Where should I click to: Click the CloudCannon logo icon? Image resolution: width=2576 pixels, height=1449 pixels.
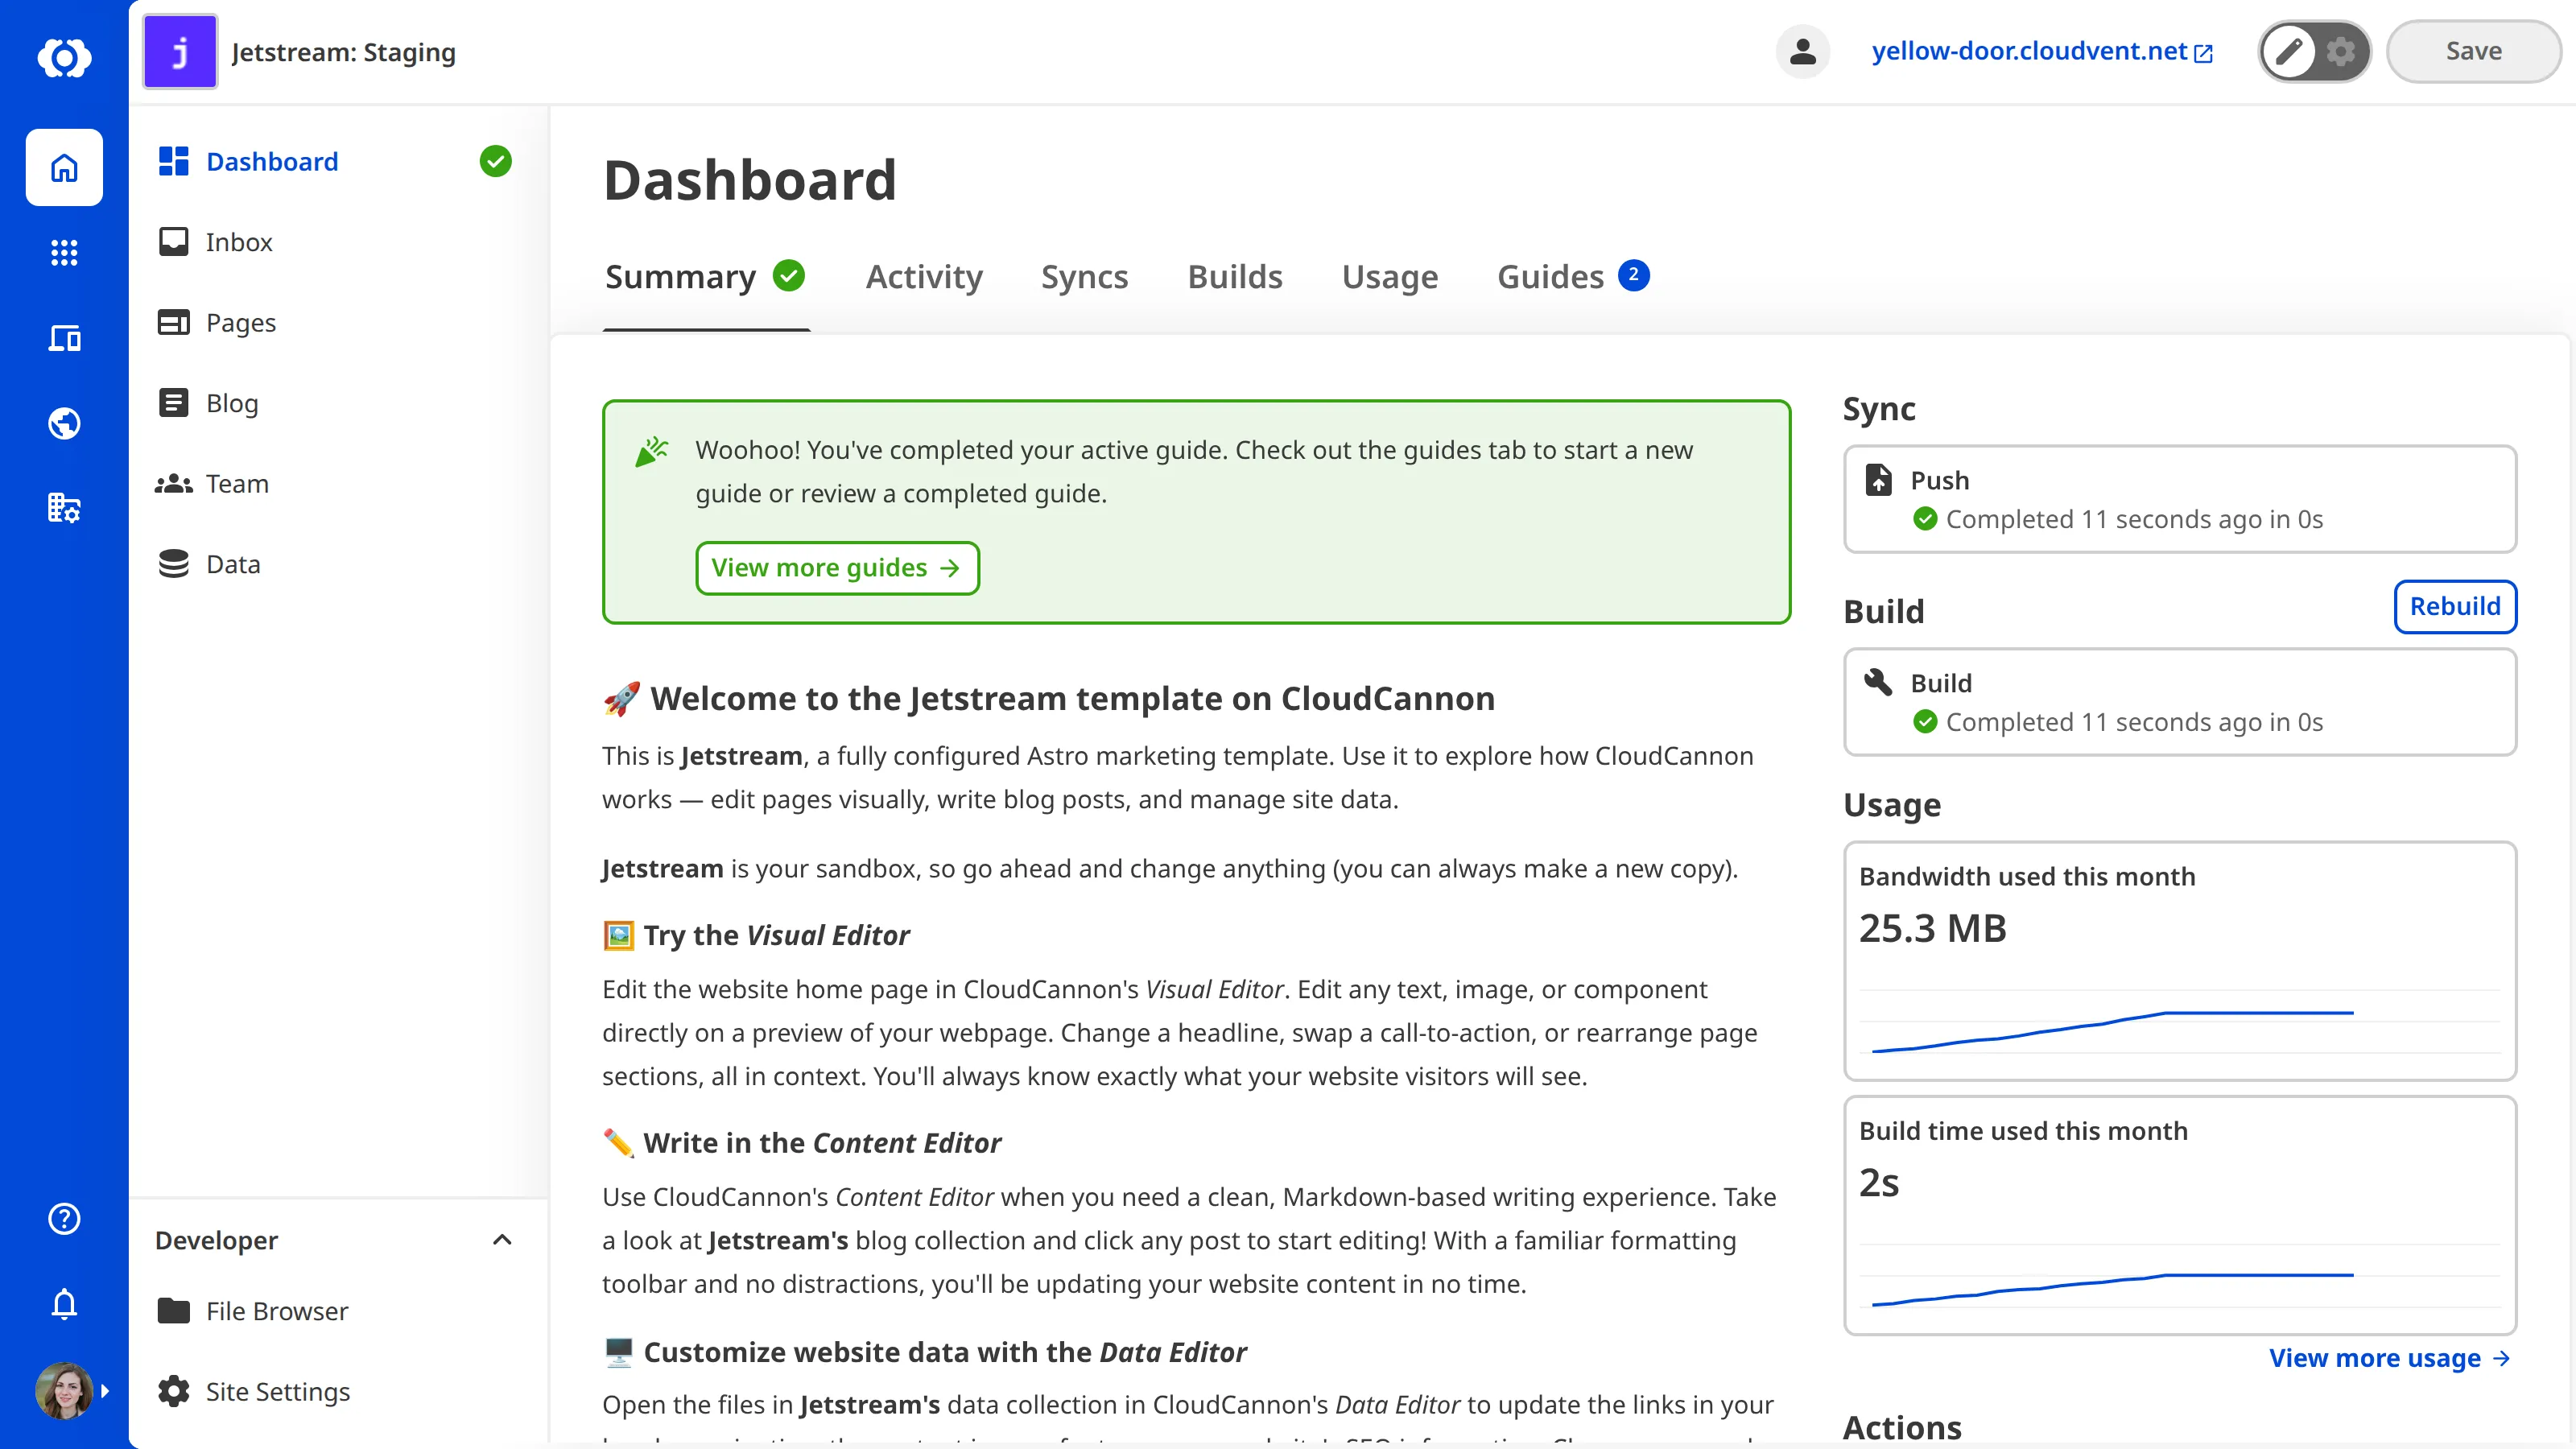pos(64,57)
